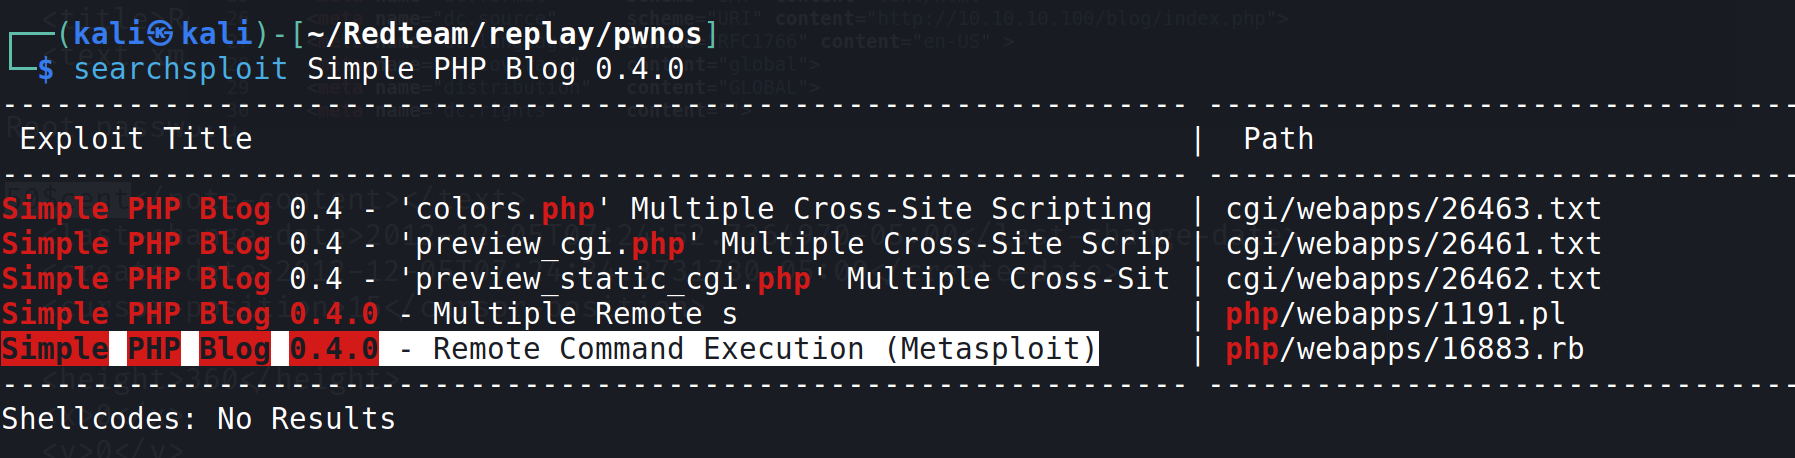Click the cgi/webapps/26463.txt path
Screen dimensions: 1795x458
[1413, 209]
